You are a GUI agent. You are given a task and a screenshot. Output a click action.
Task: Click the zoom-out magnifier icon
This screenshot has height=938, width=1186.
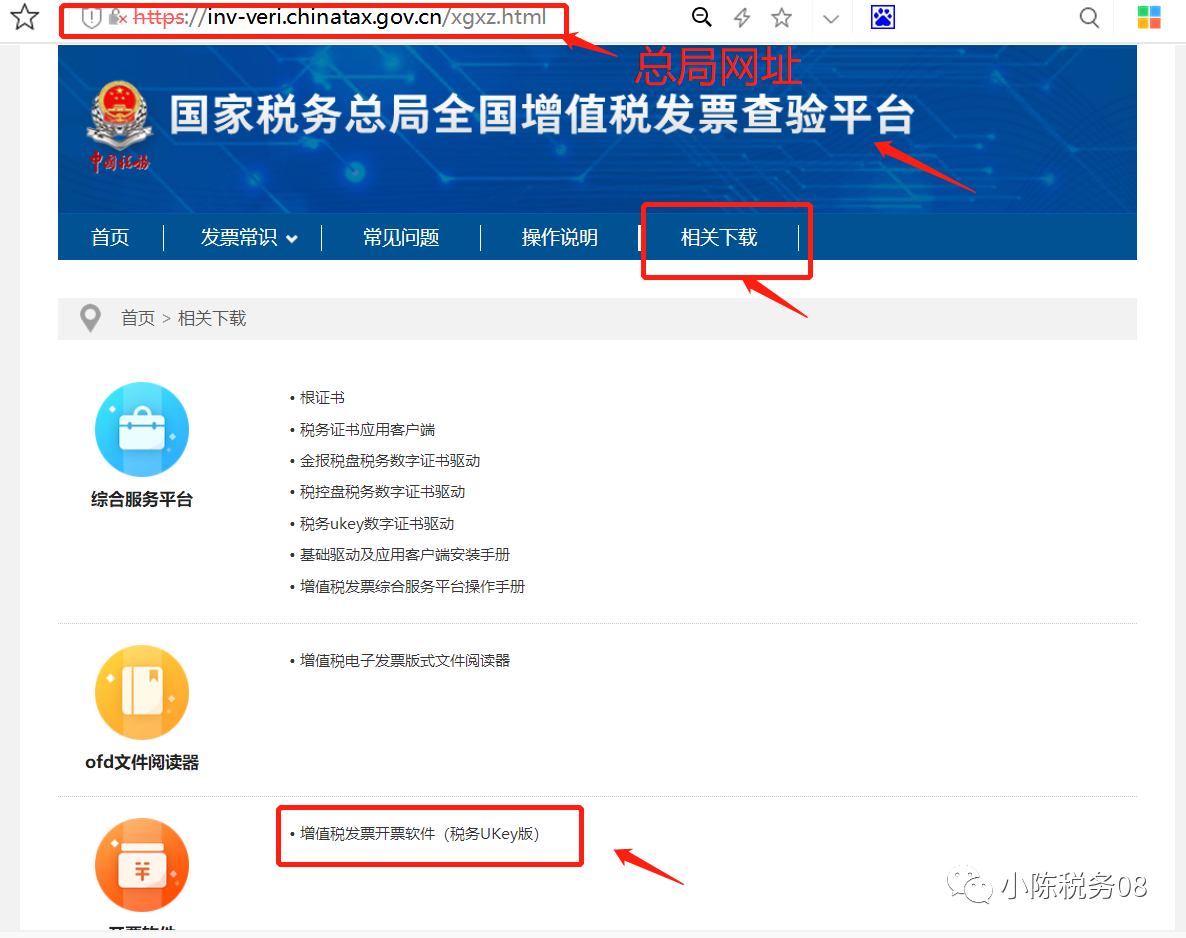tap(702, 17)
